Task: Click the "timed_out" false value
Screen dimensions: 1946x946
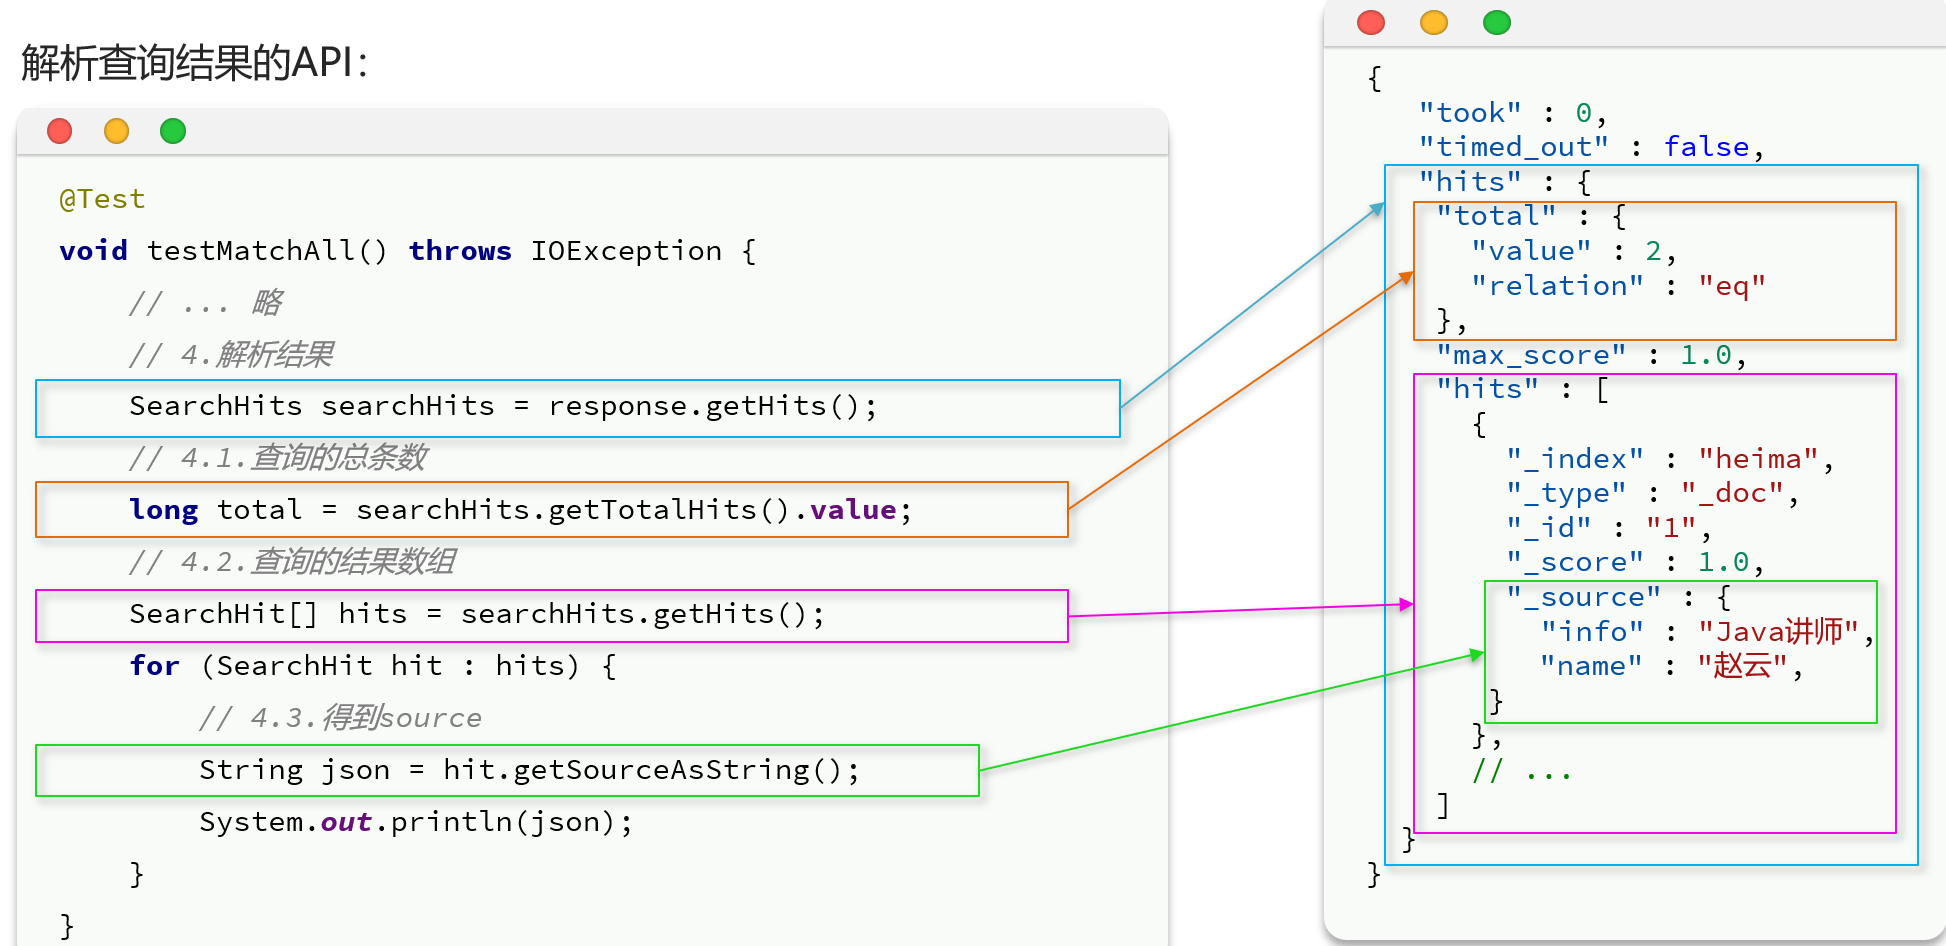Action: (1706, 147)
